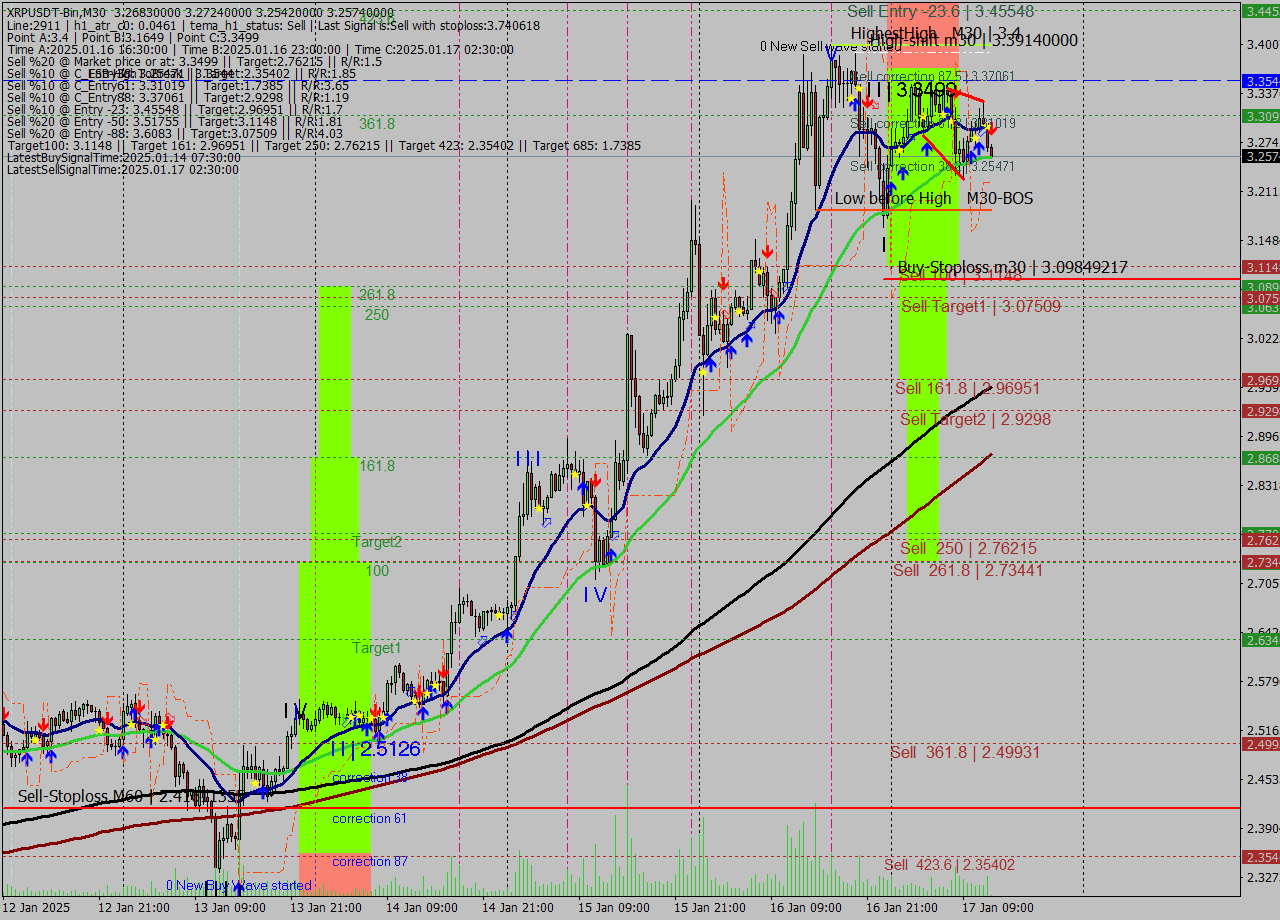
Task: Click the 'Sell Target1 | 3.07509' label
Action: (980, 306)
